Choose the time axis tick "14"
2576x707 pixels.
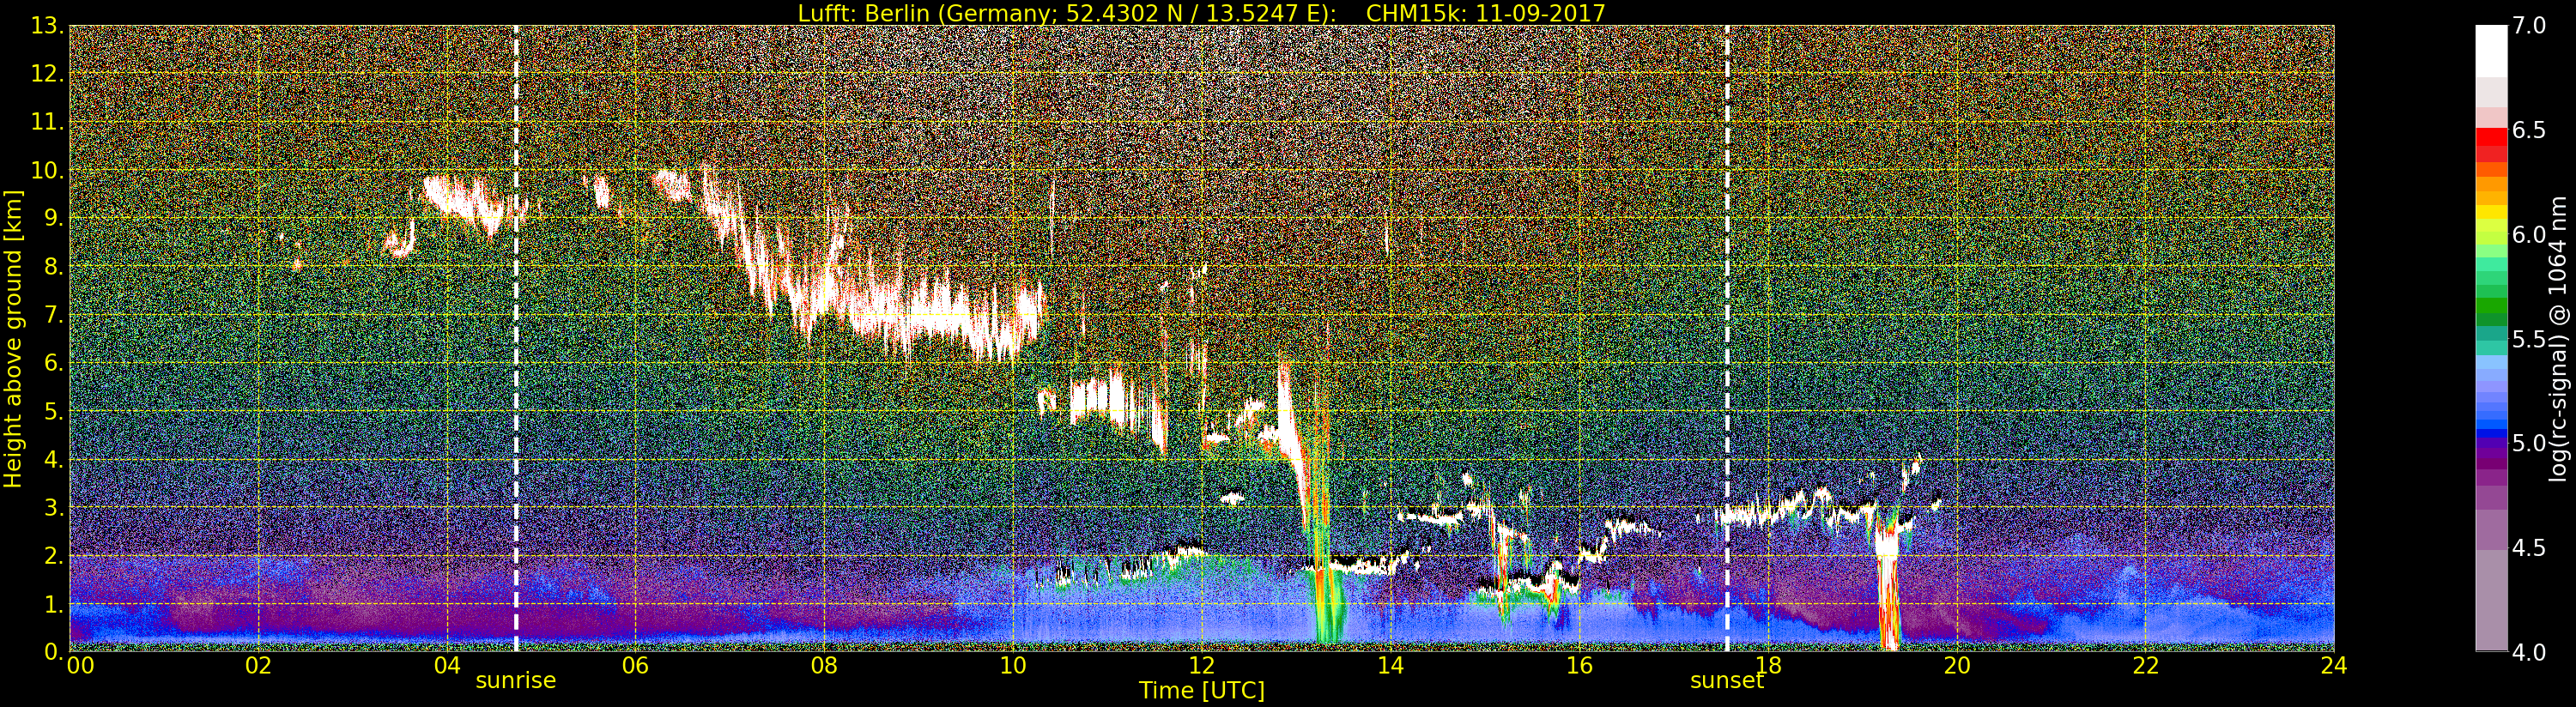click(1390, 666)
